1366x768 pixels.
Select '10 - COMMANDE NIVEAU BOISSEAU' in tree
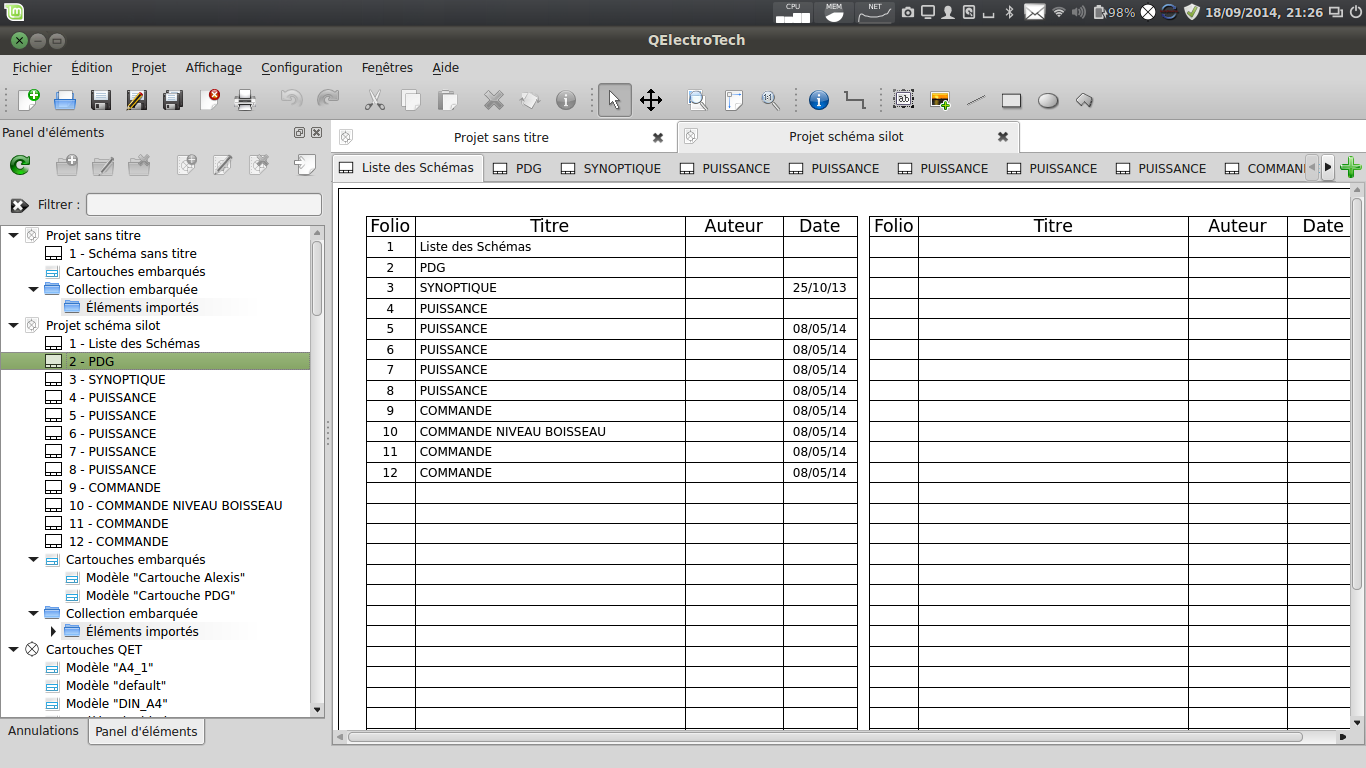(x=175, y=506)
